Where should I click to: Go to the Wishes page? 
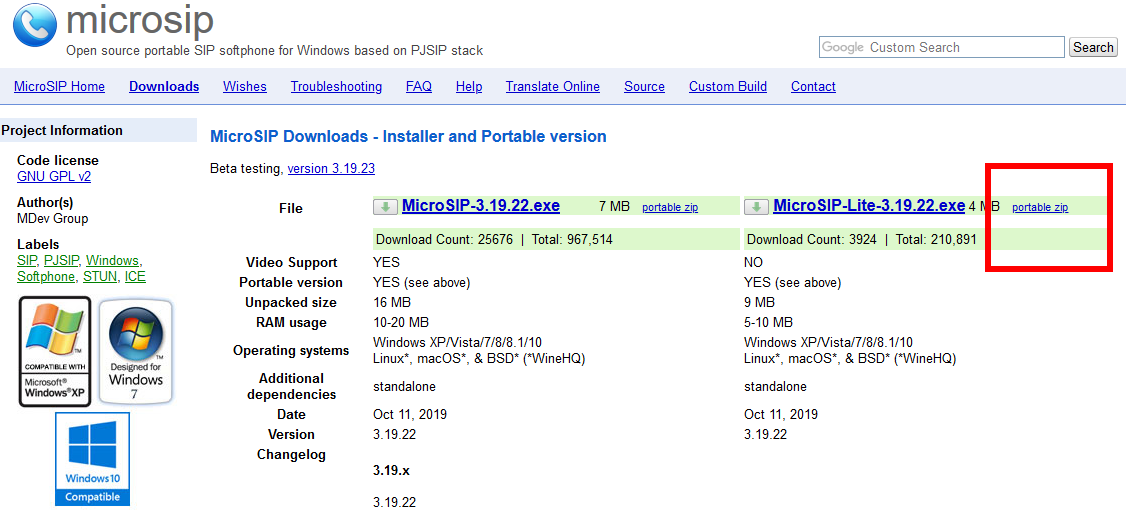245,87
